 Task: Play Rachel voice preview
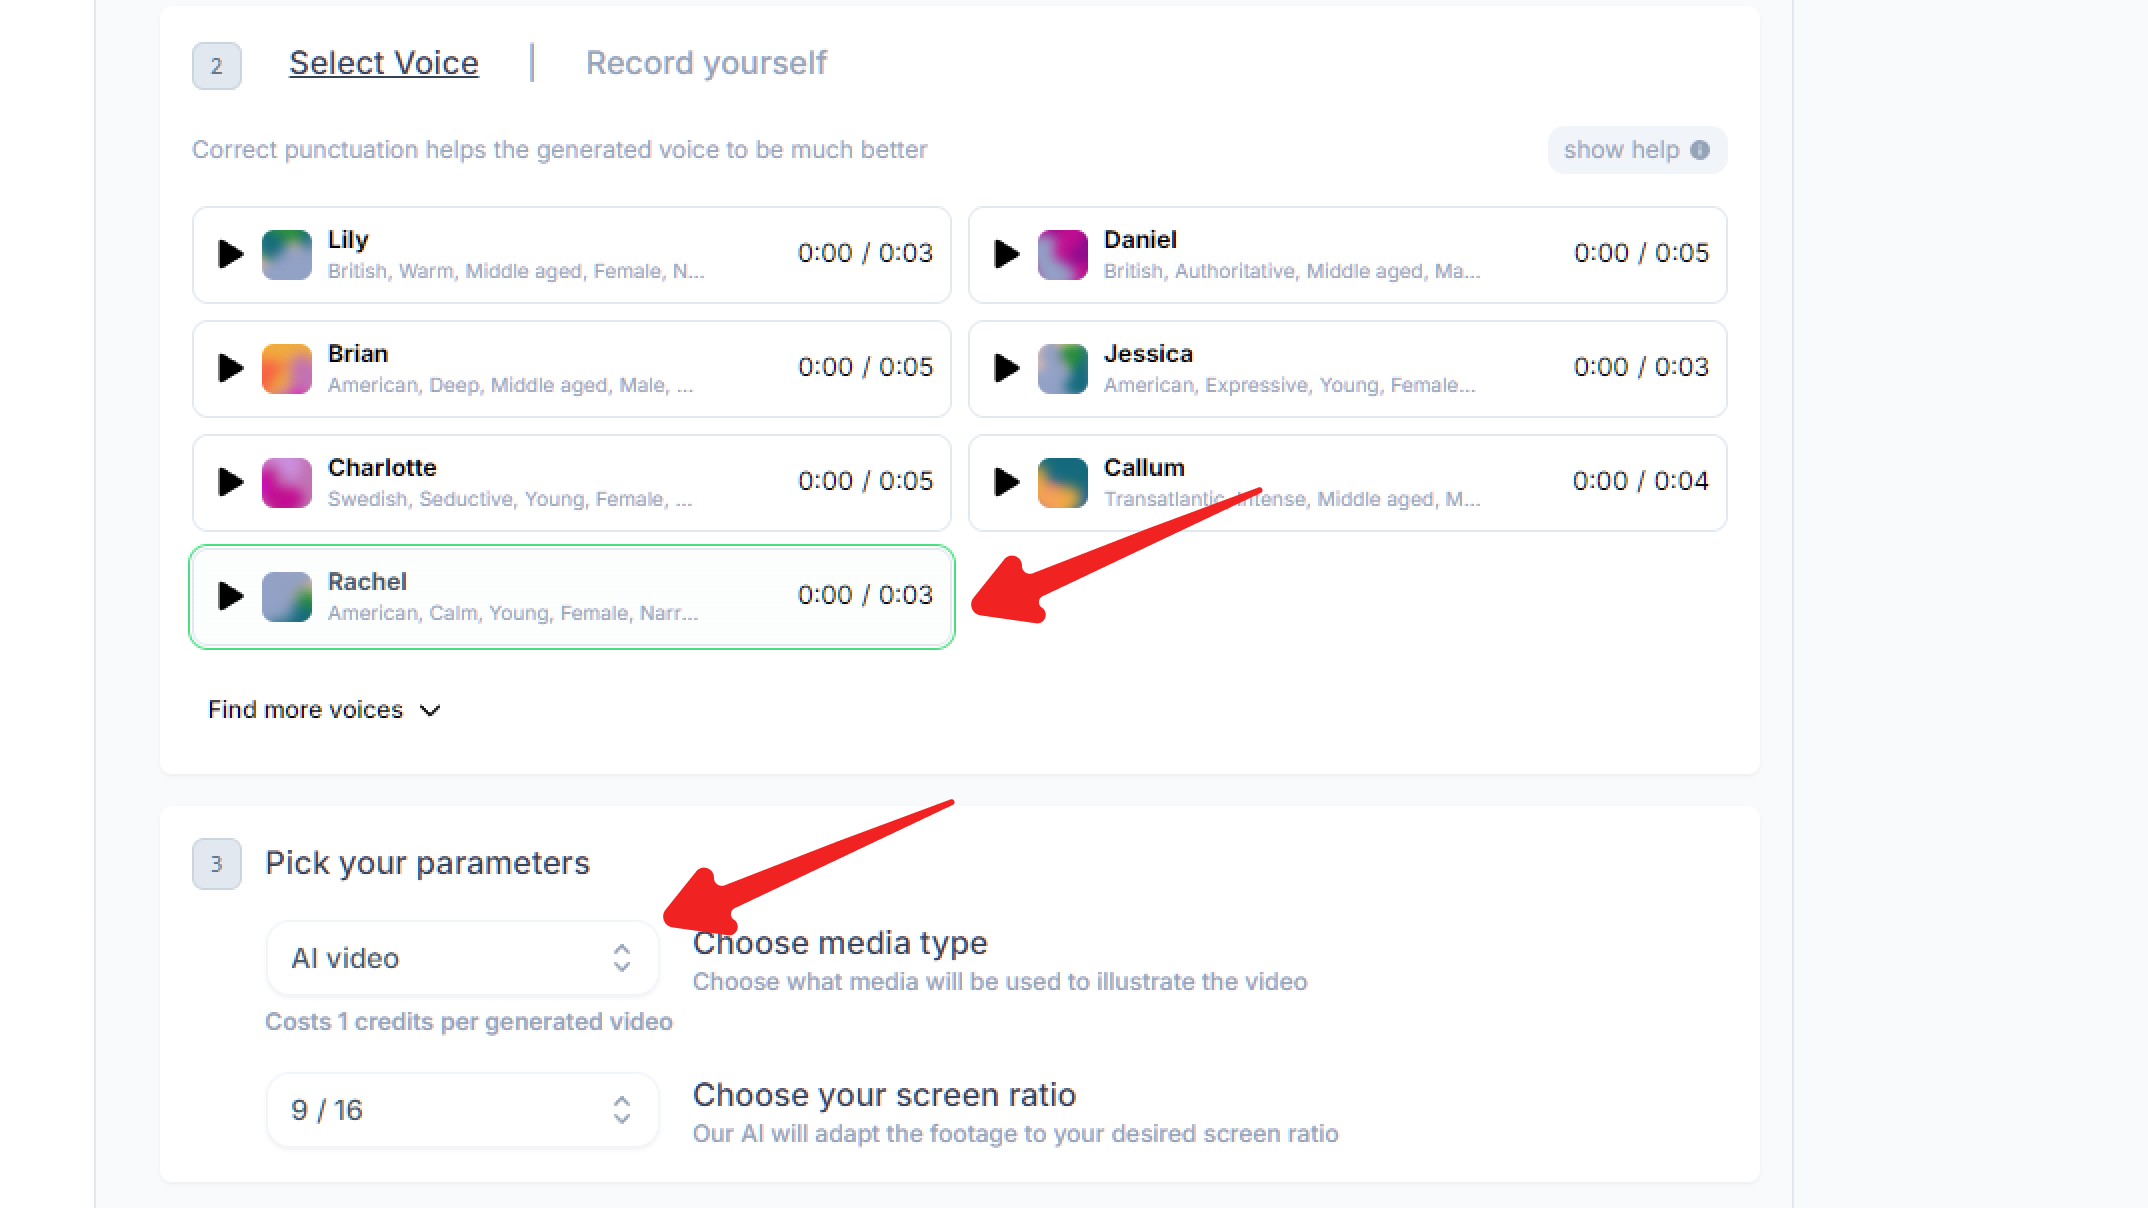231,596
